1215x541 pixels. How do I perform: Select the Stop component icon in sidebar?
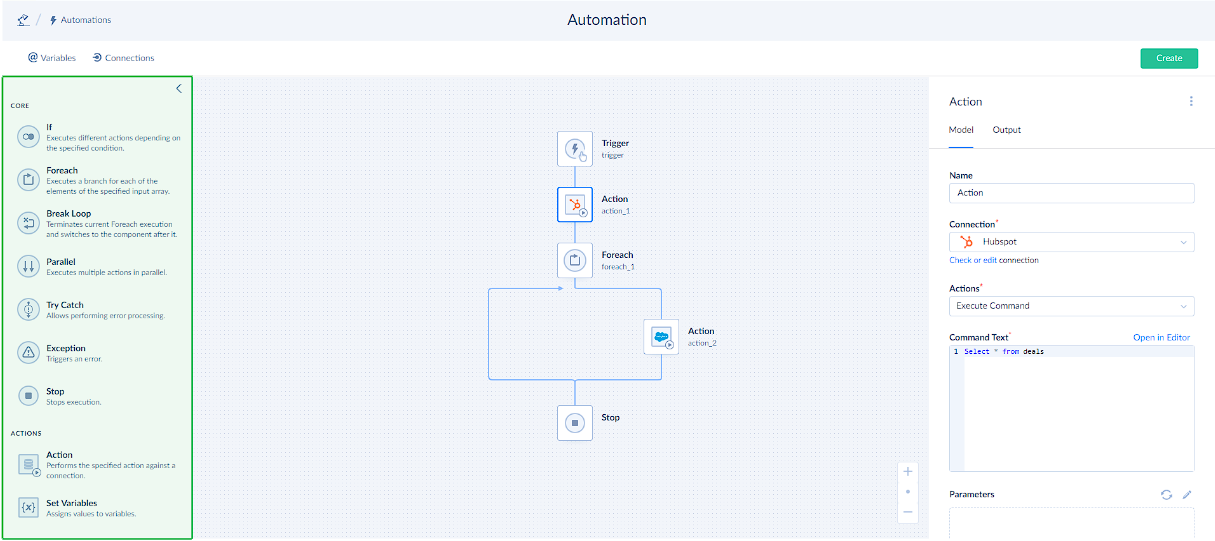click(x=29, y=396)
